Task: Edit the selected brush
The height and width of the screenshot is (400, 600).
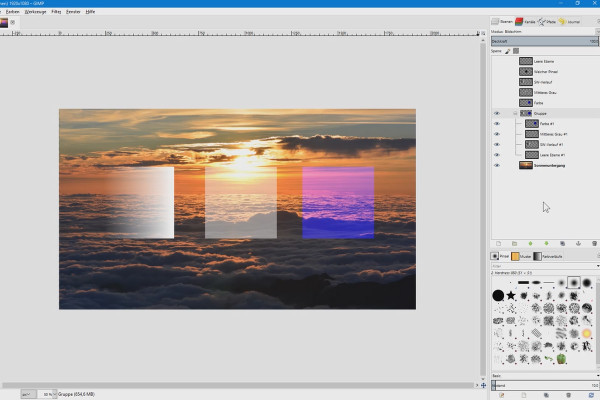Action: point(501,395)
